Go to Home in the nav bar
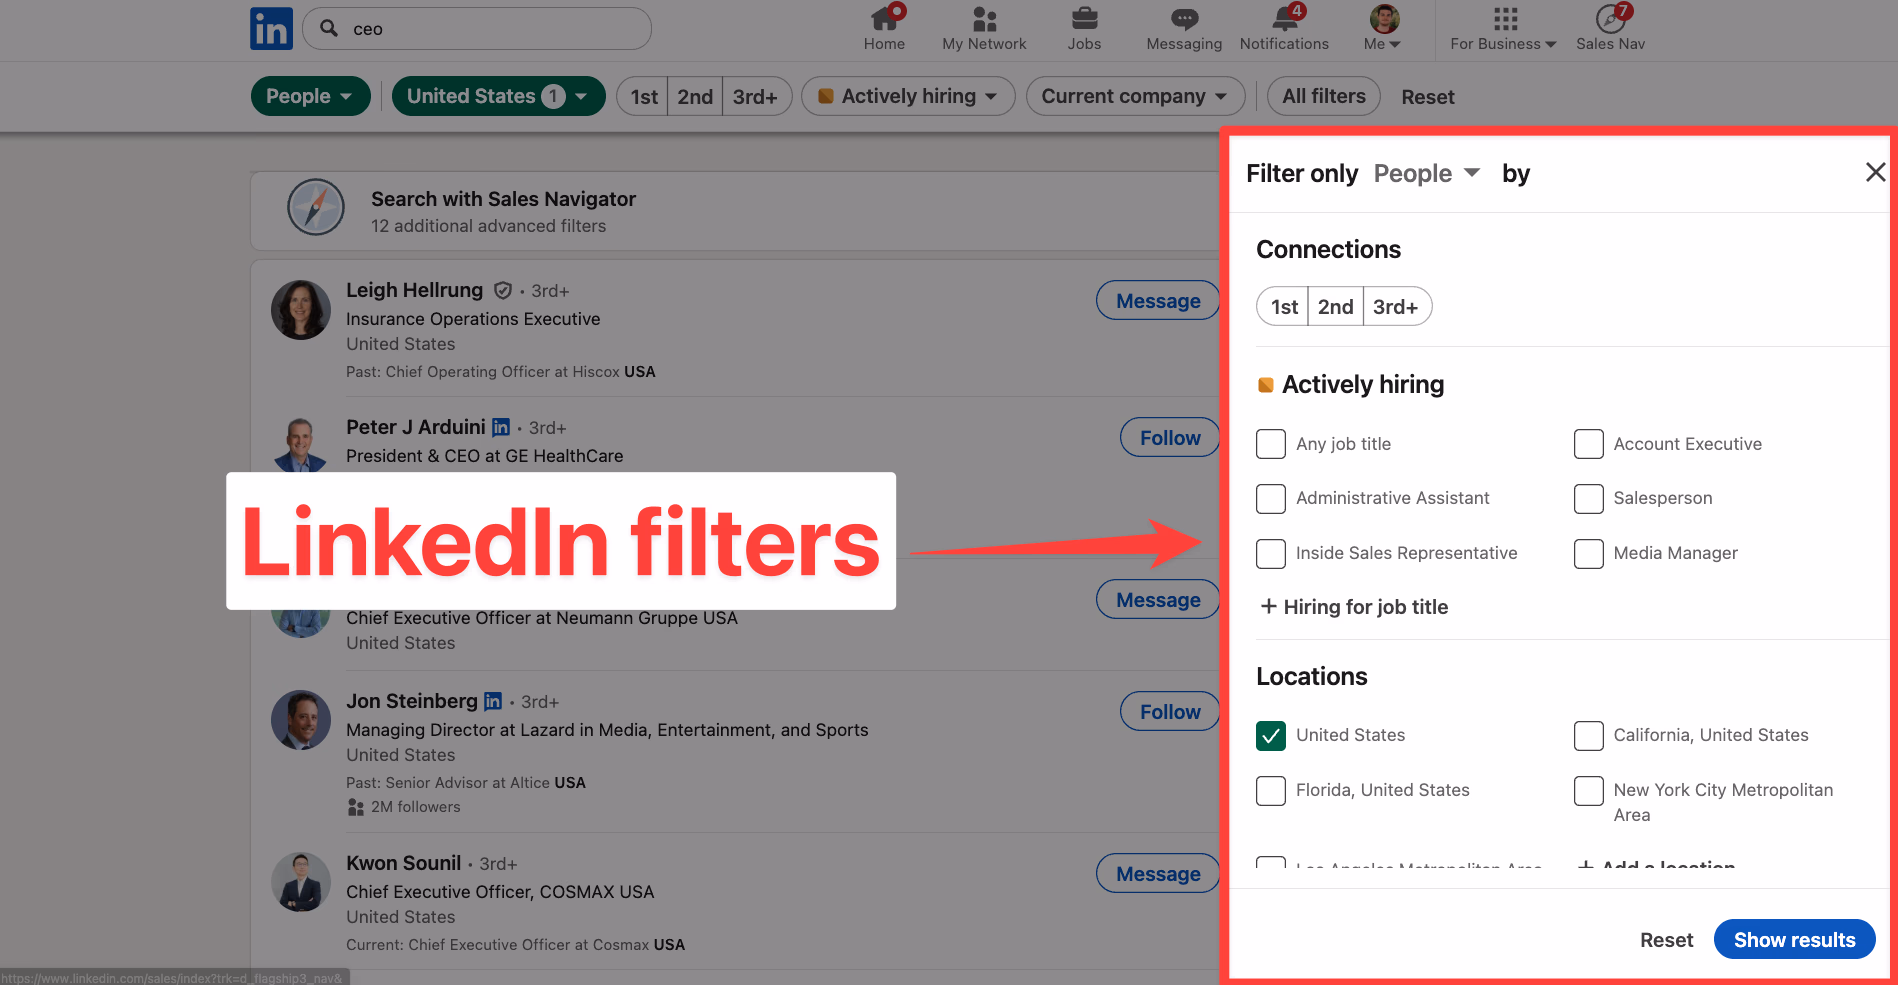Viewport: 1898px width, 985px height. coord(884,28)
